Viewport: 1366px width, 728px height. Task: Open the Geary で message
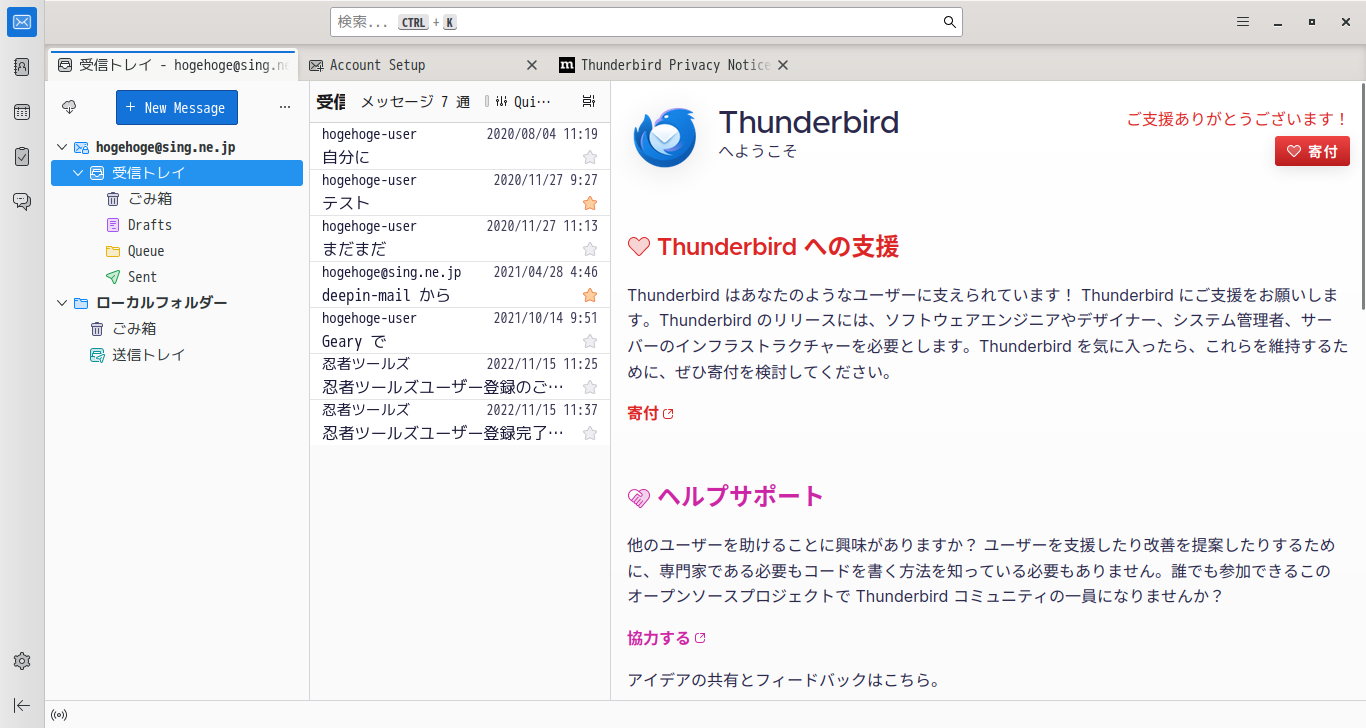[x=460, y=330]
